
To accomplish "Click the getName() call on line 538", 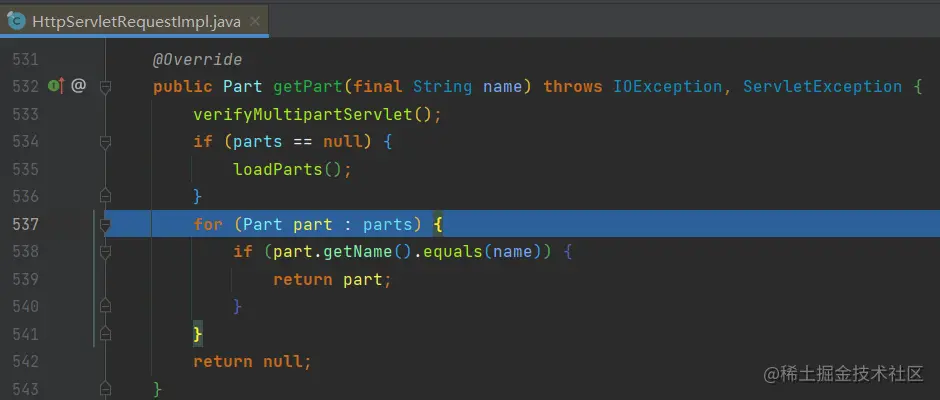I will coord(366,251).
